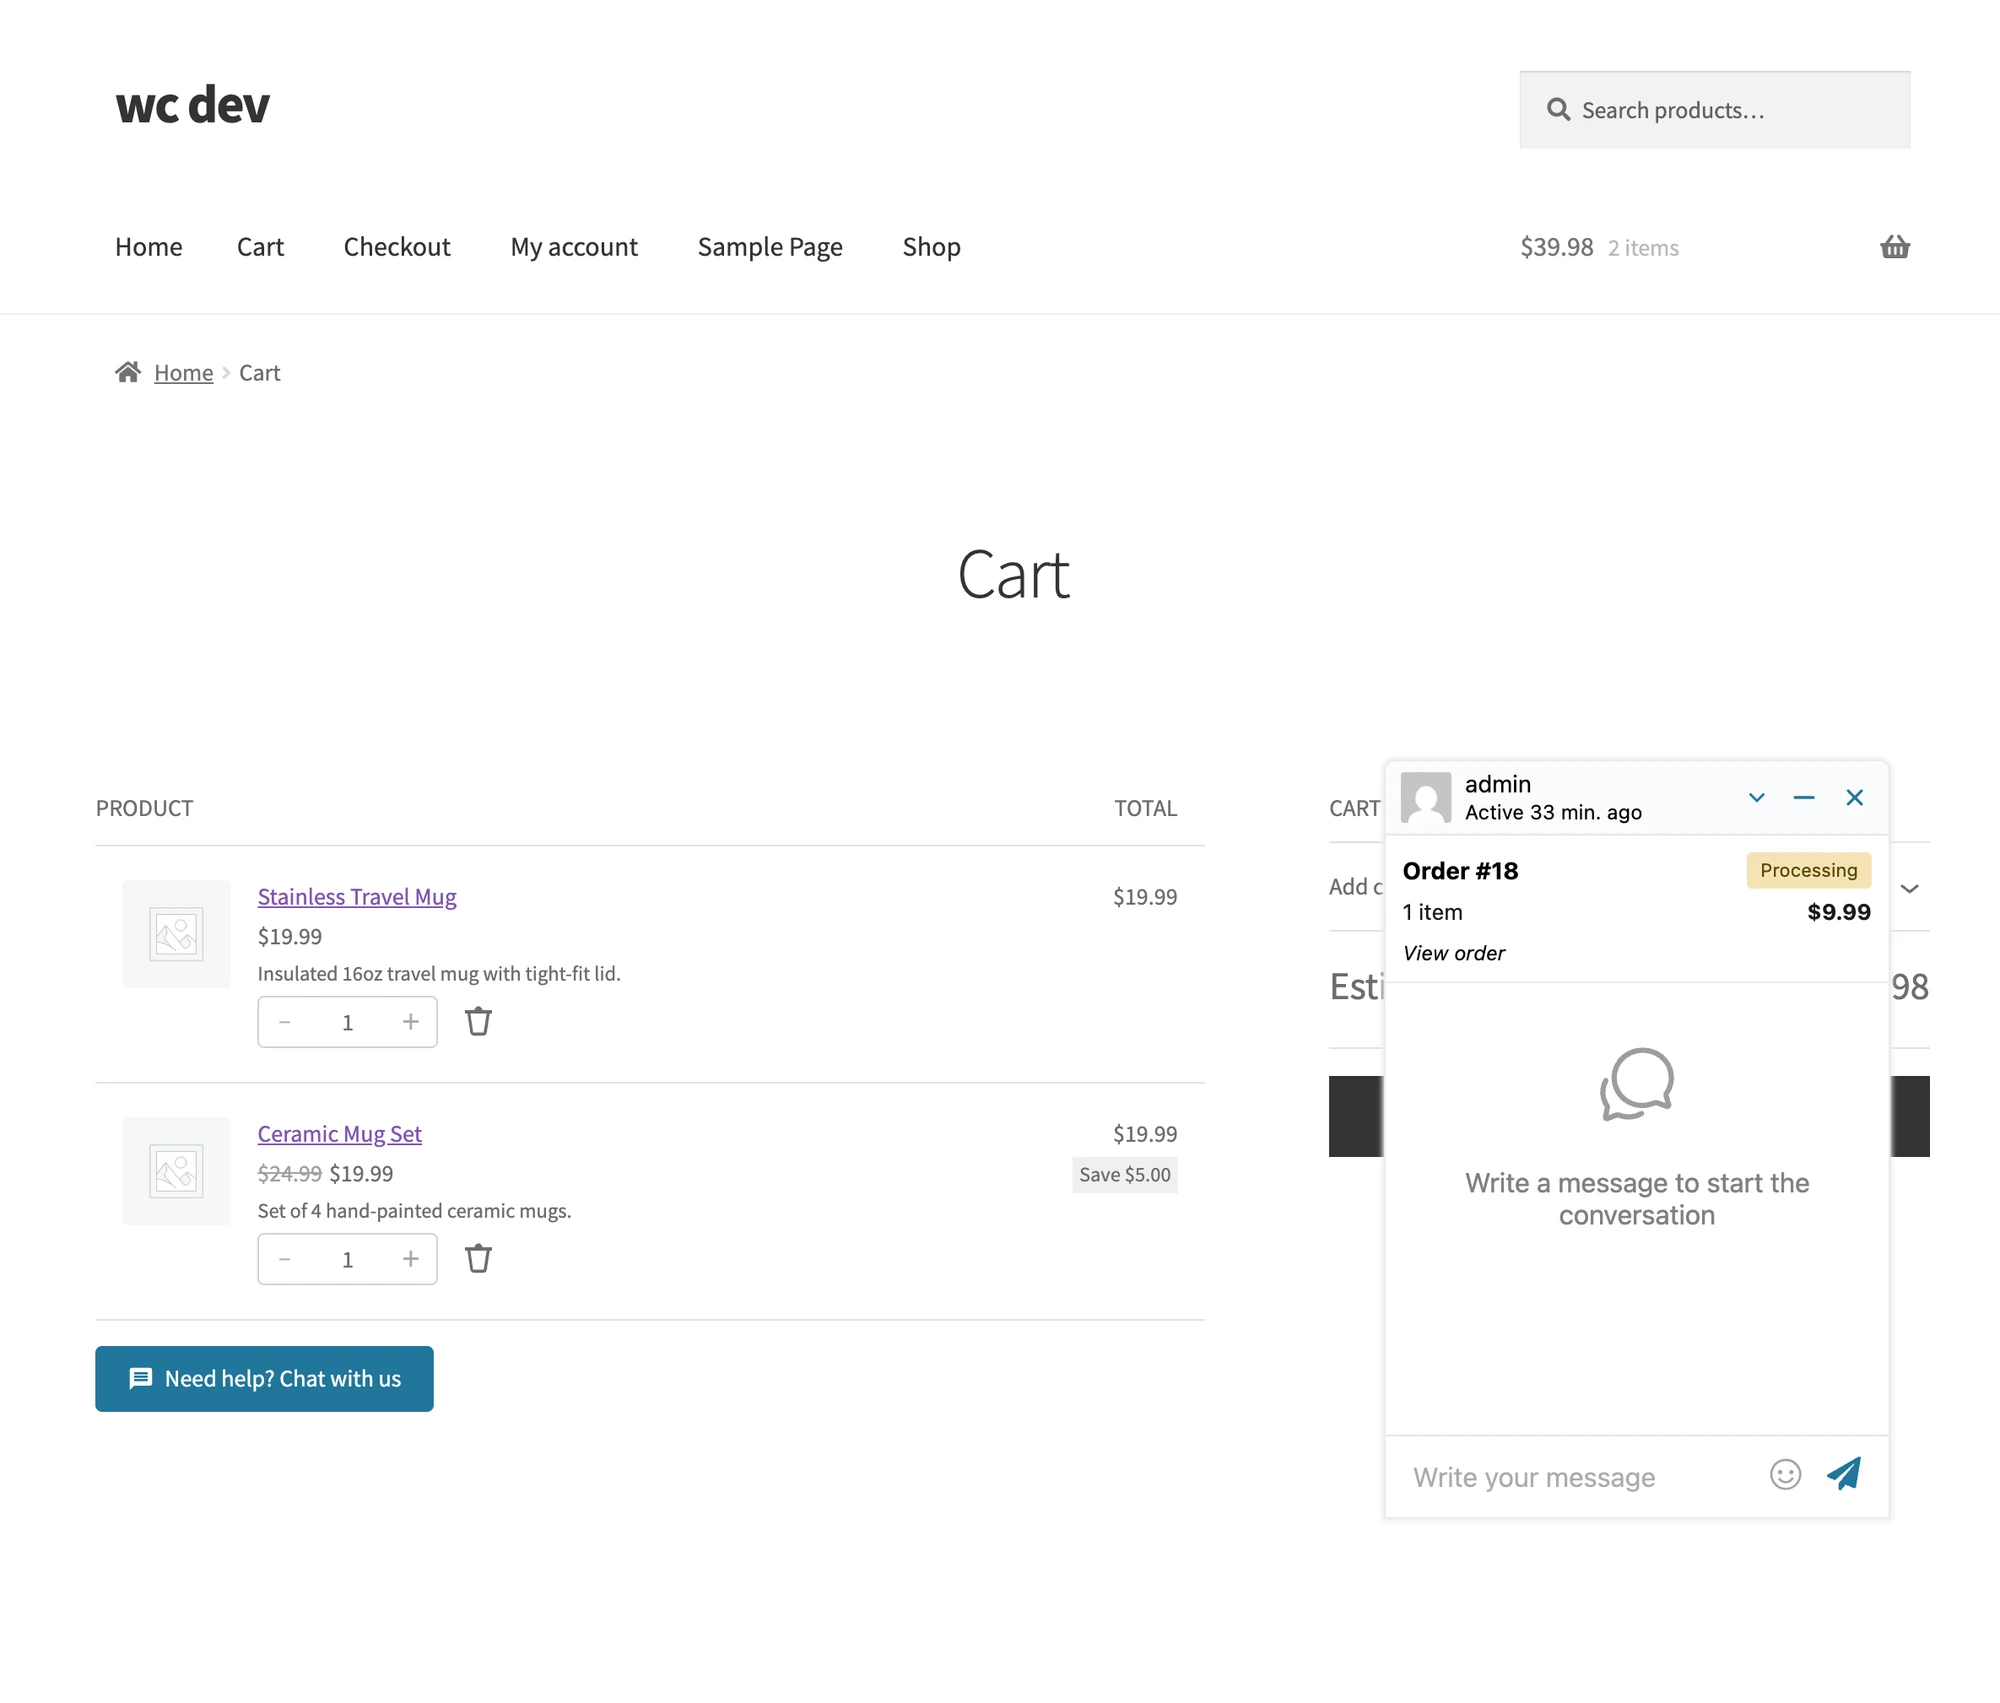Click the wc dev site title
The height and width of the screenshot is (1703, 2000).
coord(192,104)
